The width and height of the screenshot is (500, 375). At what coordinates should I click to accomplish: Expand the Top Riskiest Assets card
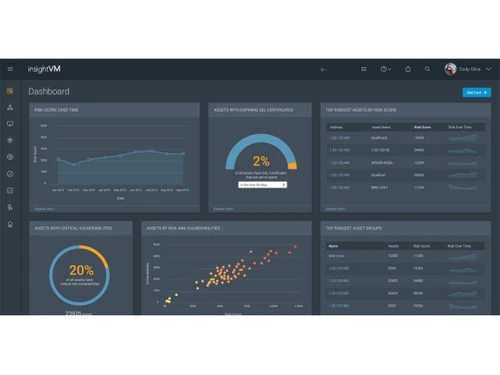point(336,209)
